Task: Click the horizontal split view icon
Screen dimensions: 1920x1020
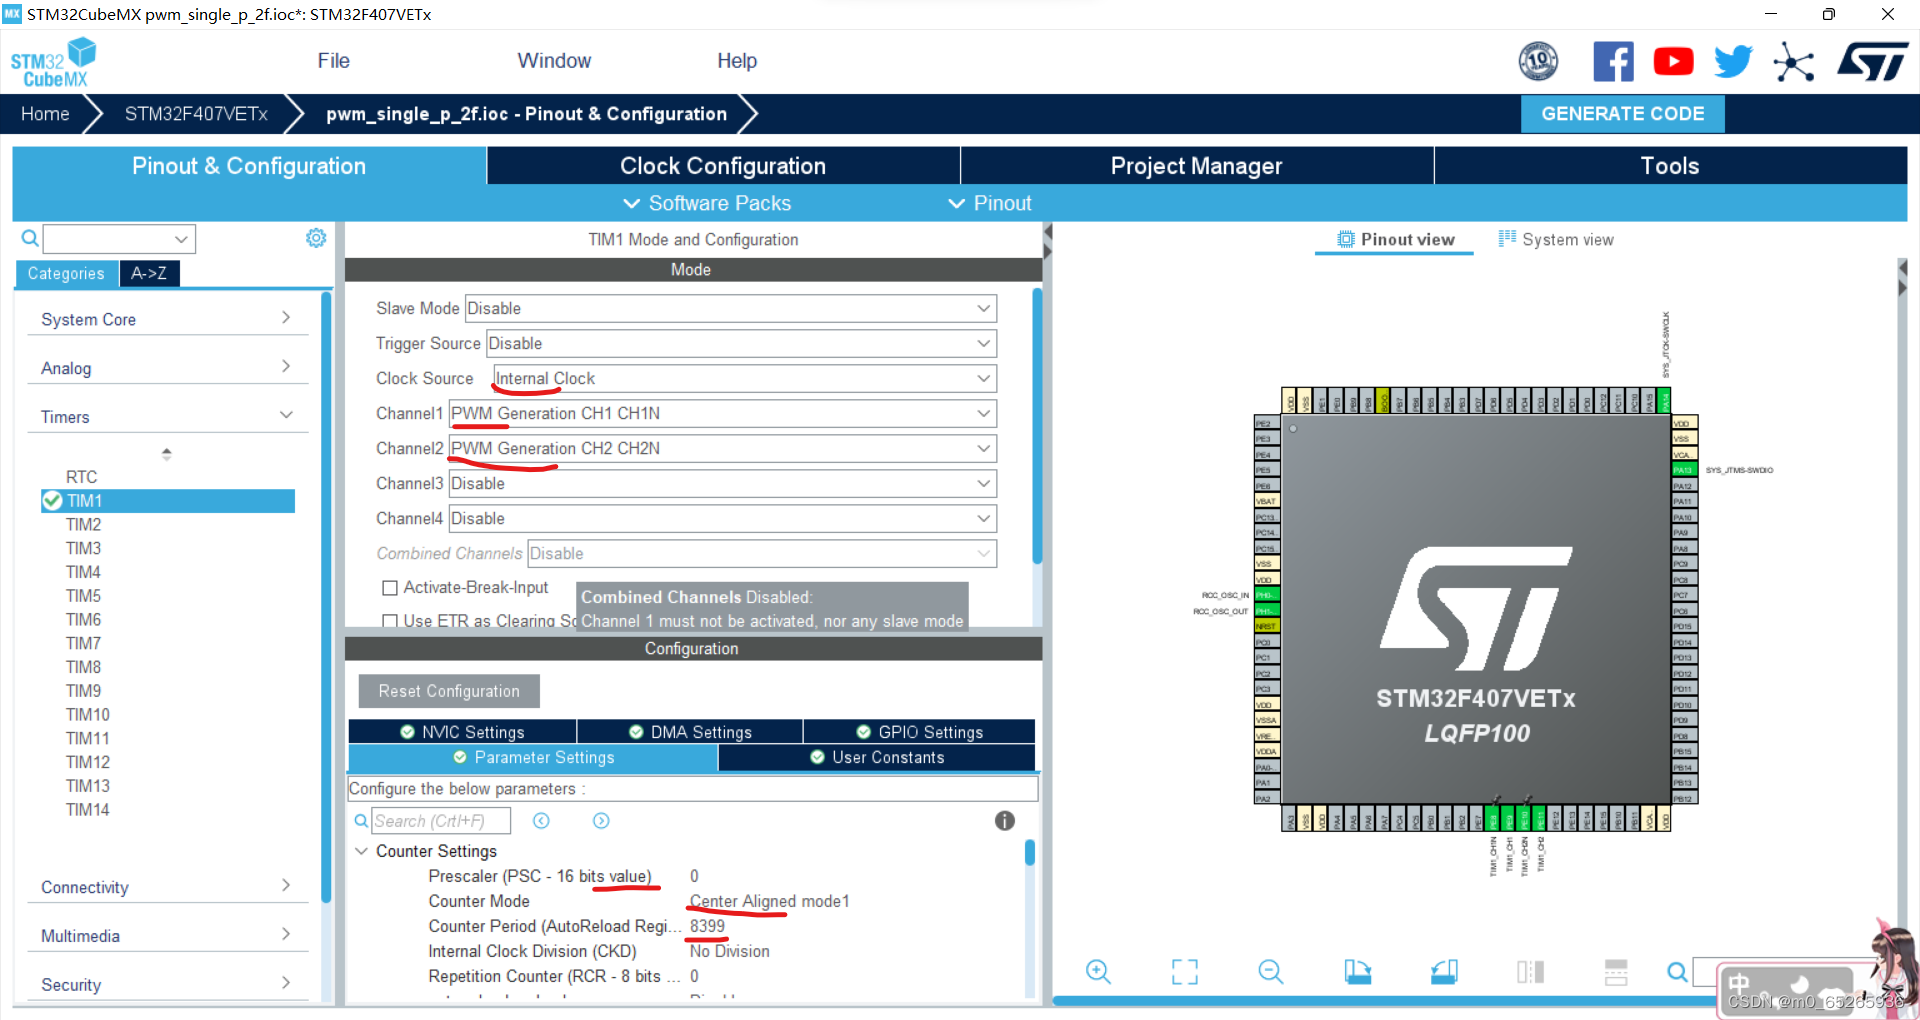Action: click(1616, 971)
